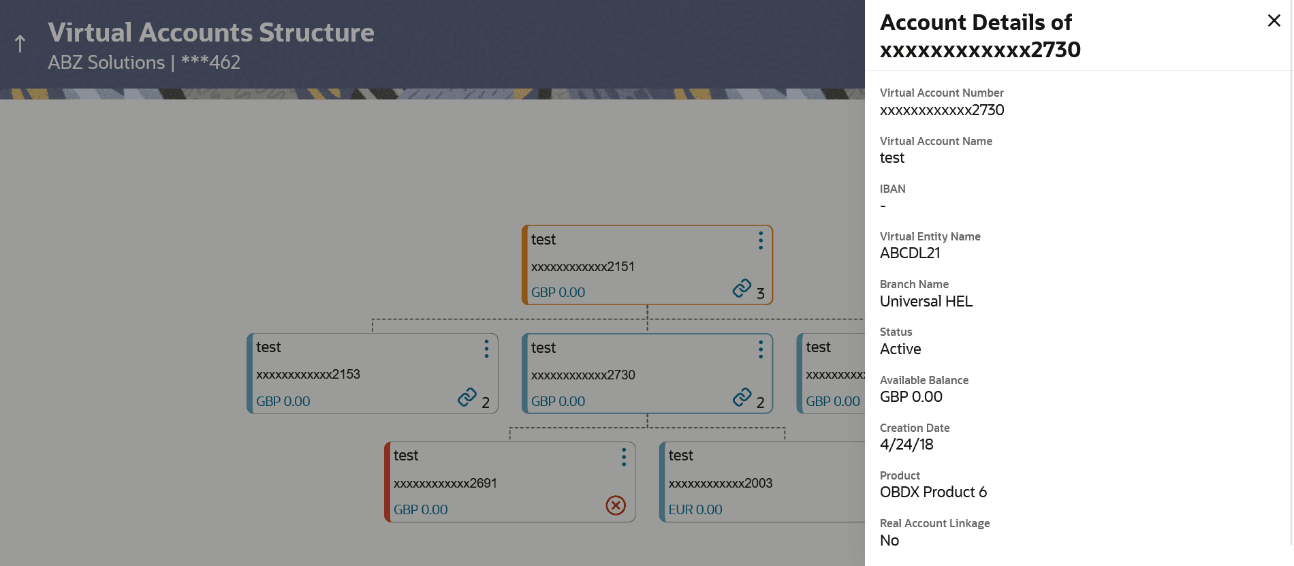1294x566 pixels.
Task: Select account number xxxxxxxxxxxx2730 in tree
Action: tap(583, 375)
